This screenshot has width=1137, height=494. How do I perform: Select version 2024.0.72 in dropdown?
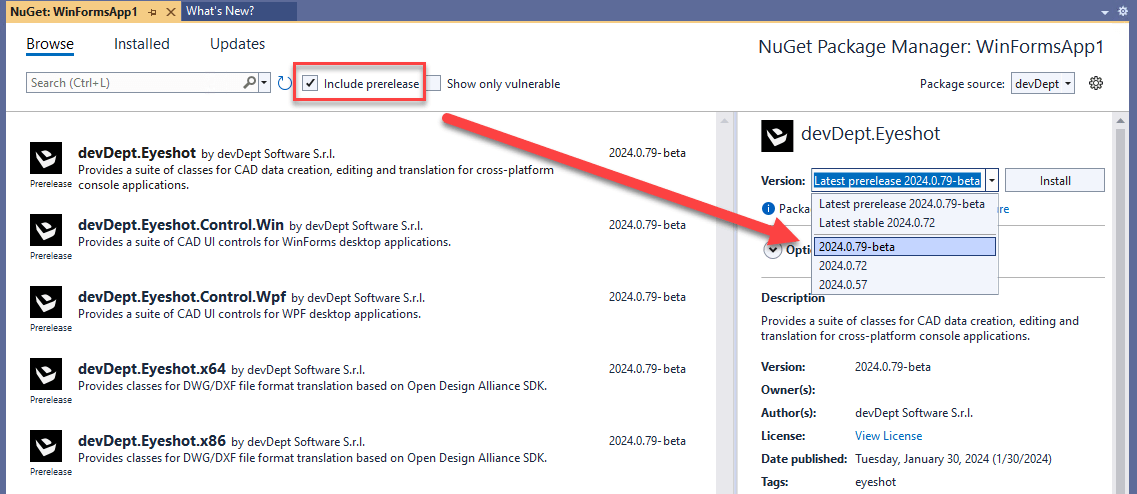coord(905,265)
